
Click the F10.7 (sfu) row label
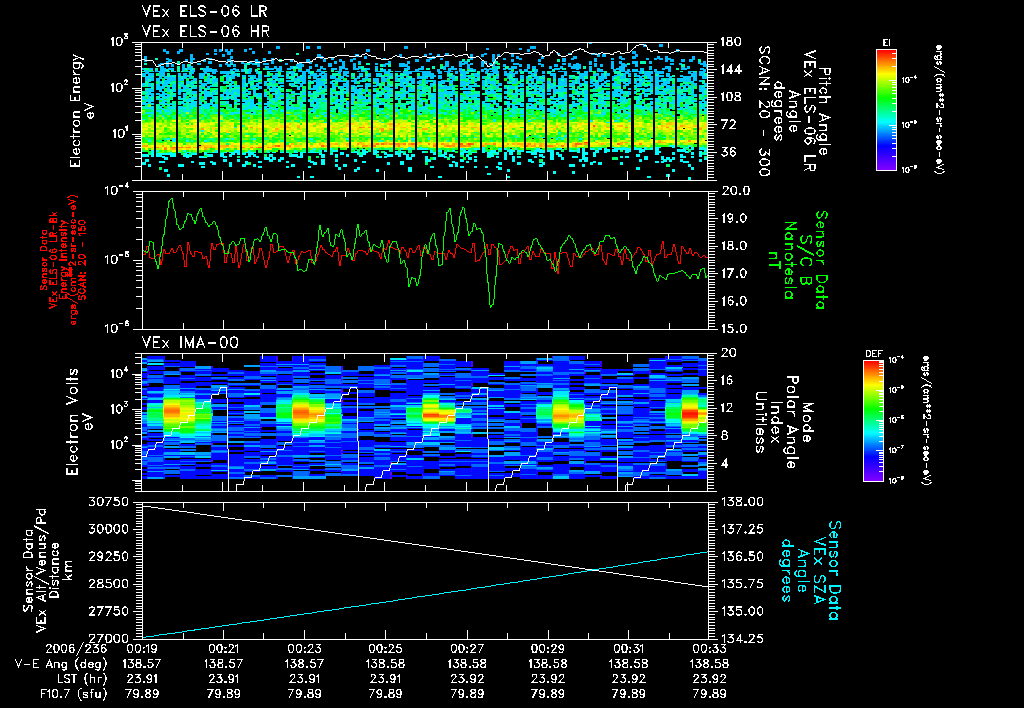click(x=73, y=694)
